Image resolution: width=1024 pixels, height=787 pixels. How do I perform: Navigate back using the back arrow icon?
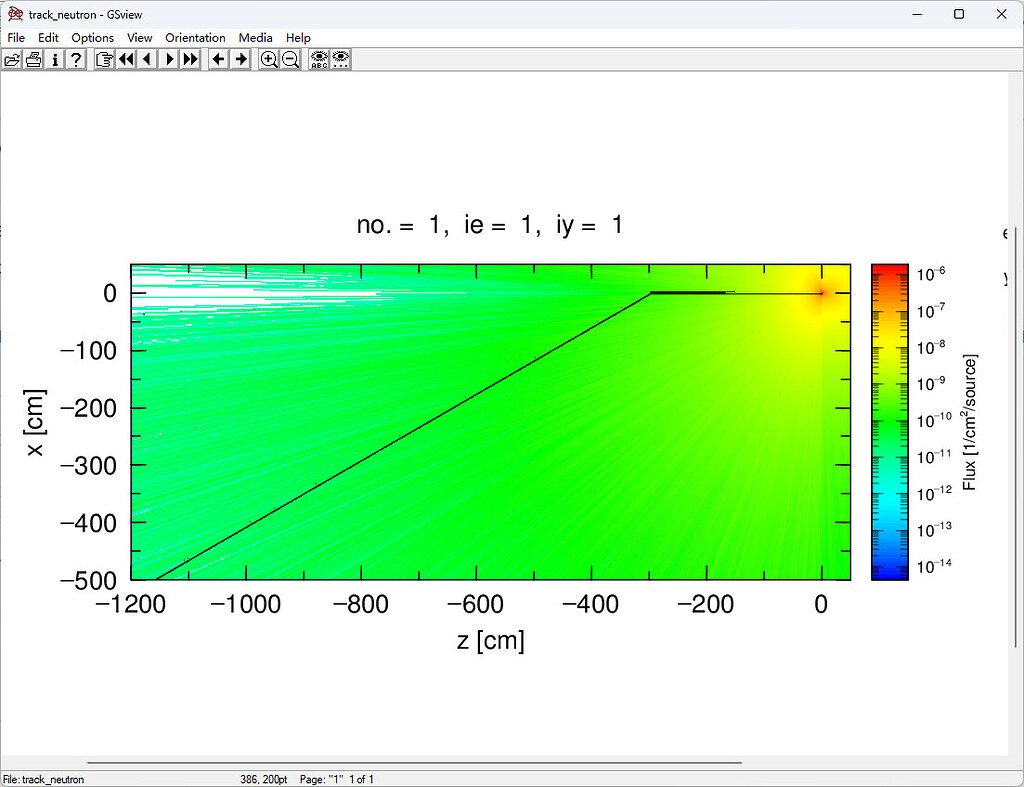point(218,59)
